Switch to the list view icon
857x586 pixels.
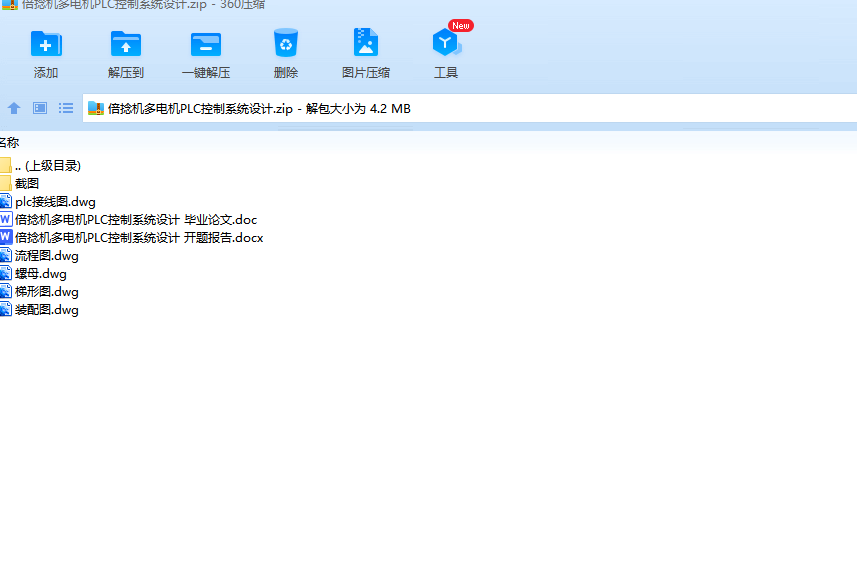click(x=66, y=108)
